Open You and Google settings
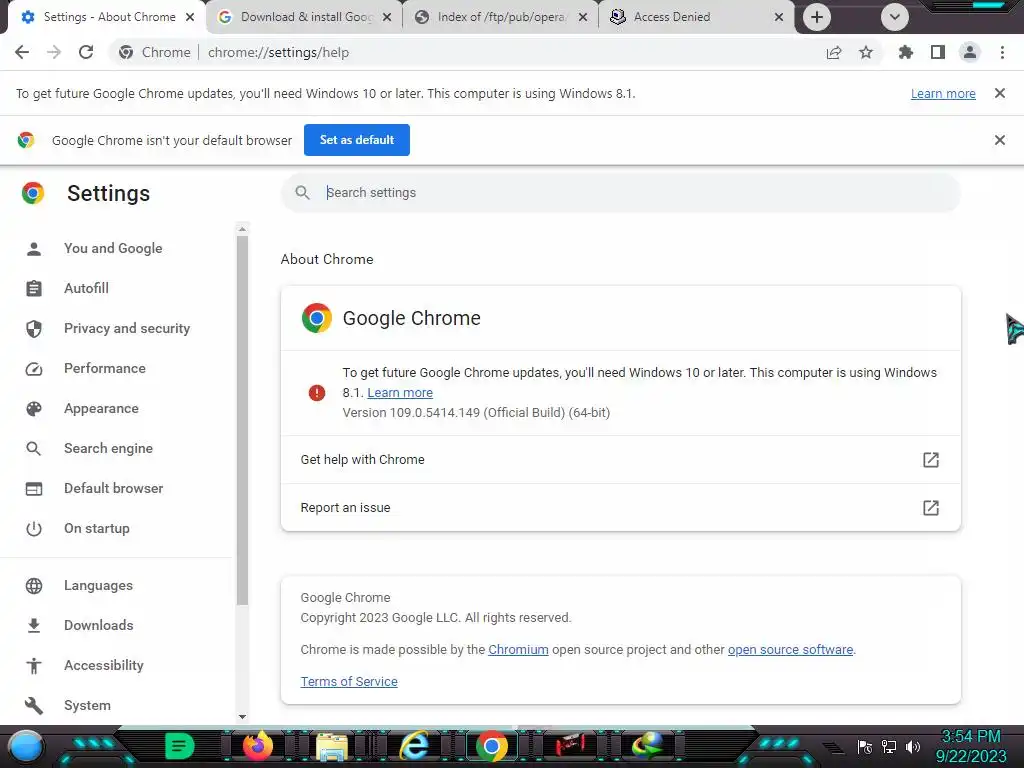 pos(113,248)
